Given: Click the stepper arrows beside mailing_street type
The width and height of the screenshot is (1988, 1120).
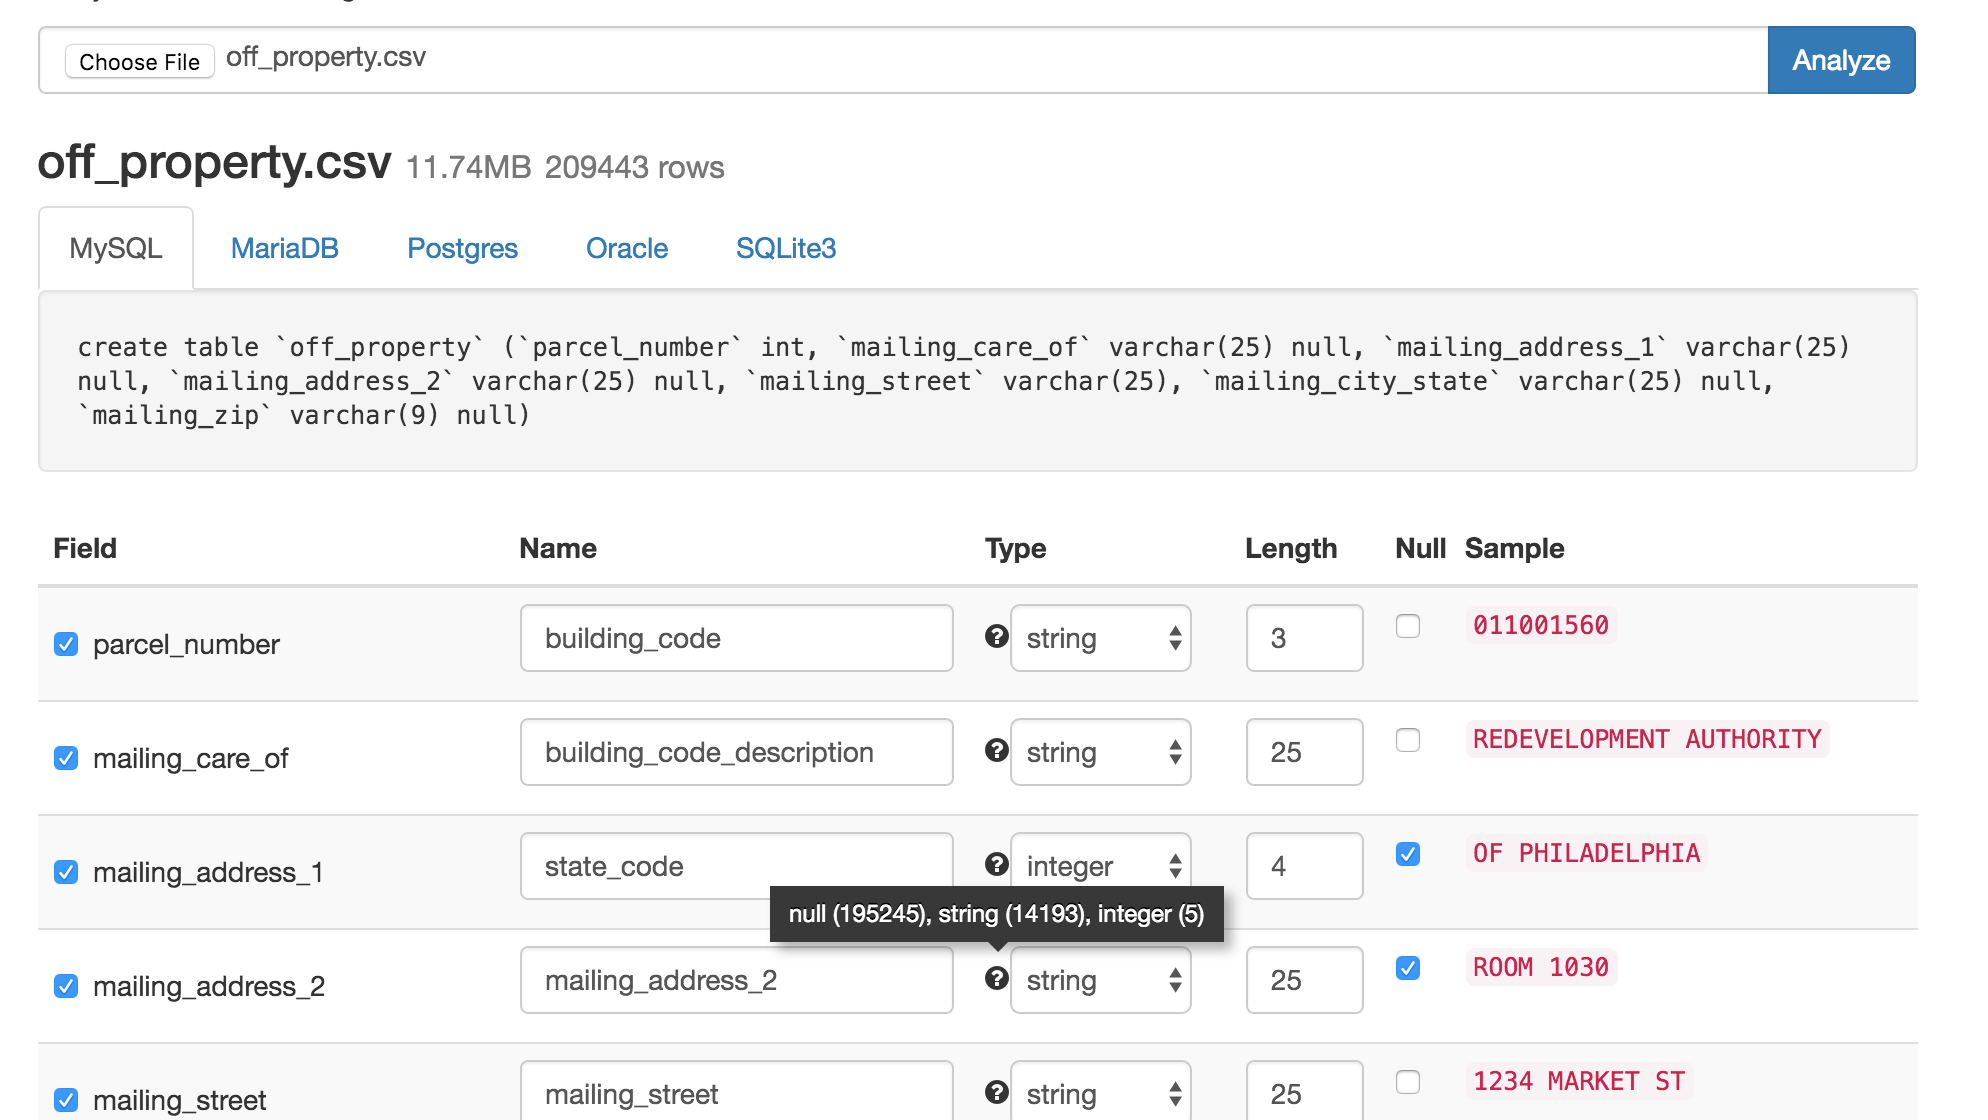Looking at the screenshot, I should [x=1174, y=1093].
